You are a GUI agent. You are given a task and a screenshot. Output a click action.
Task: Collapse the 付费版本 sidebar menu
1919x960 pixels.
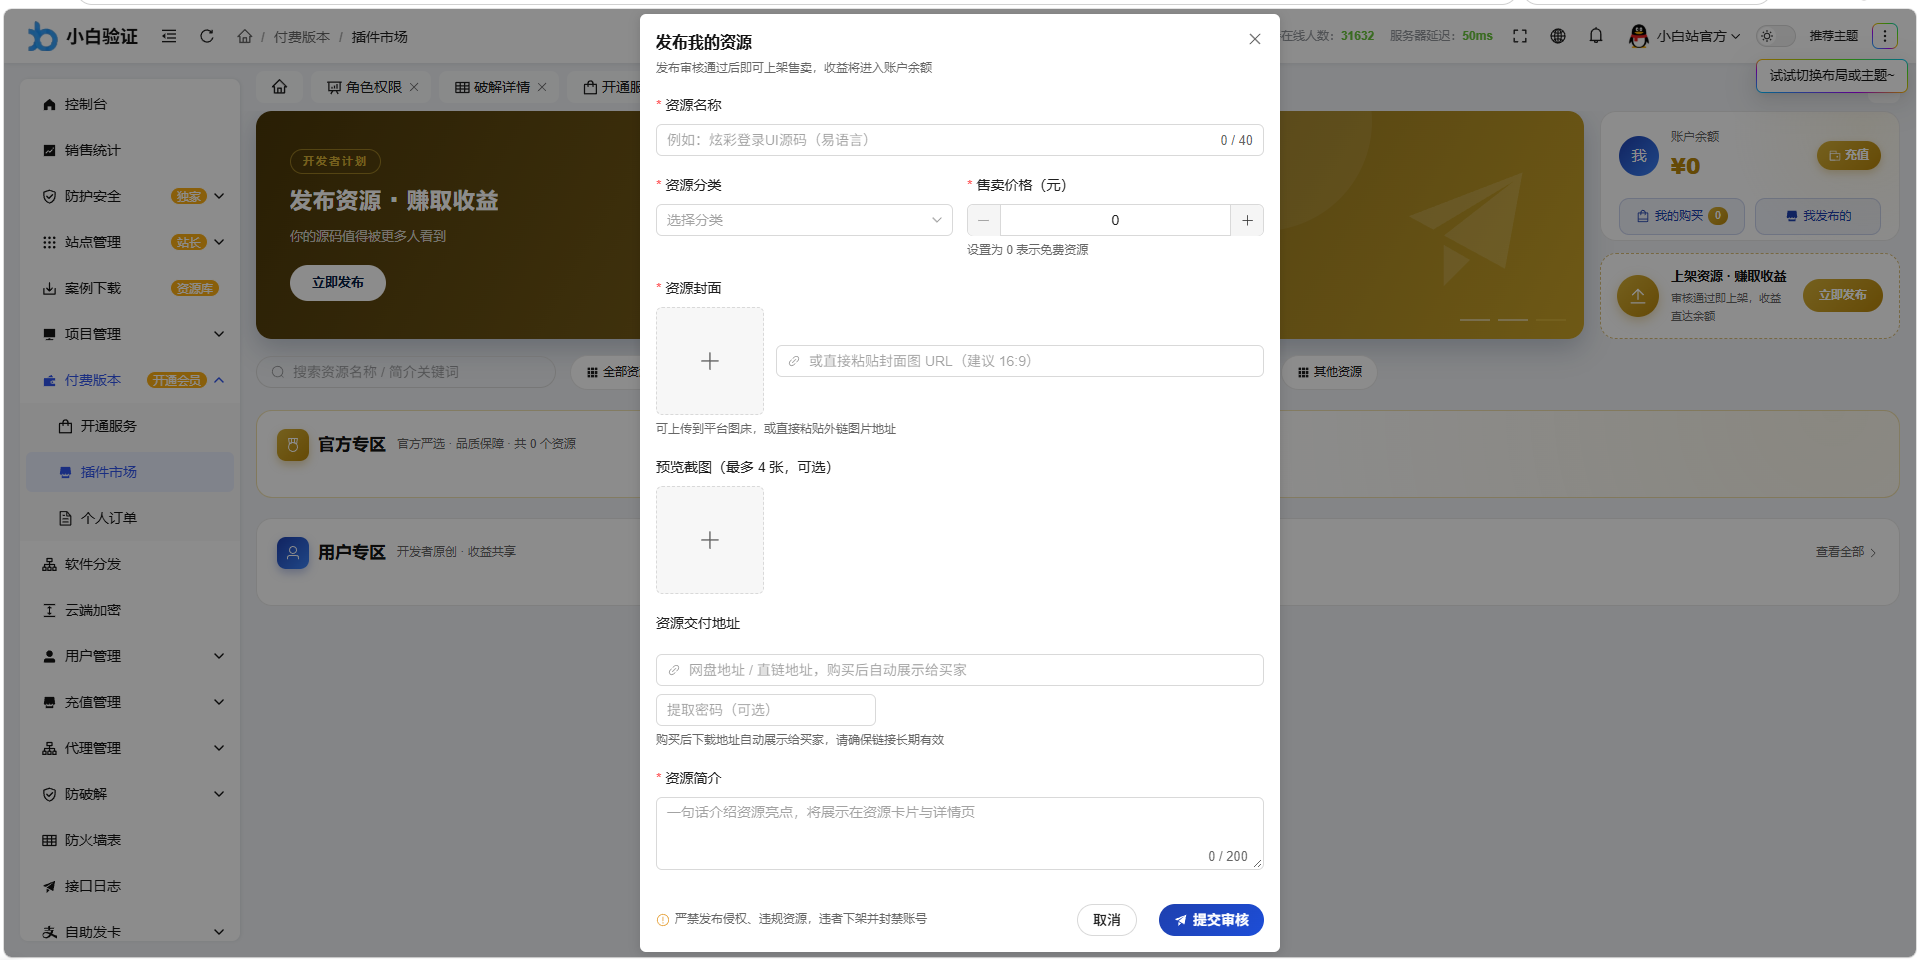(130, 380)
